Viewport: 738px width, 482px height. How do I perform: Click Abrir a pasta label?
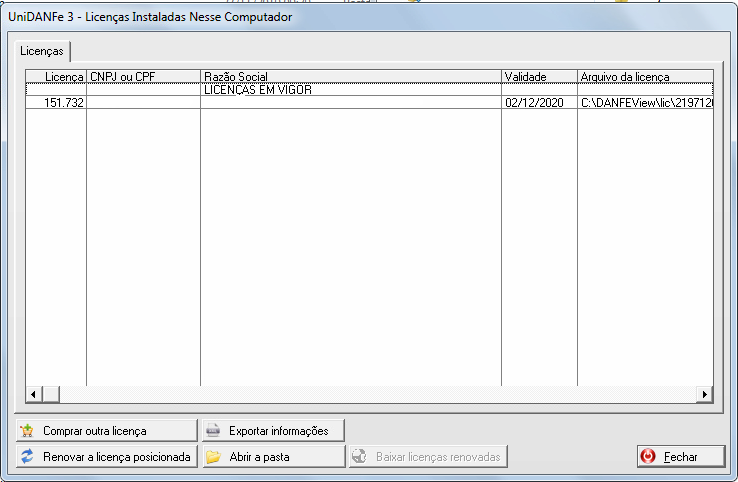(259, 457)
